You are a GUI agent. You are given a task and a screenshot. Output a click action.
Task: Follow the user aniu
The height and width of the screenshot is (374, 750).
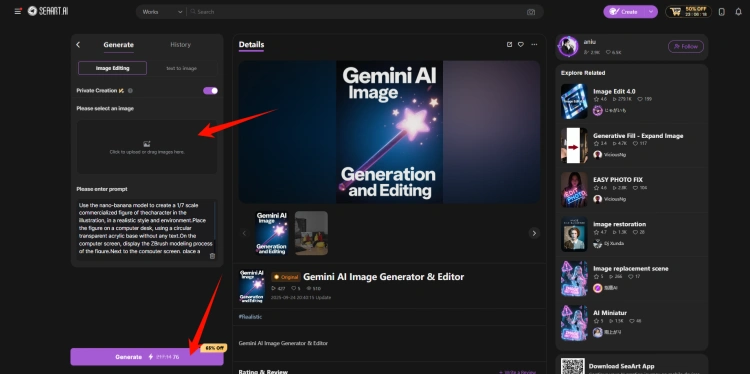pos(685,46)
